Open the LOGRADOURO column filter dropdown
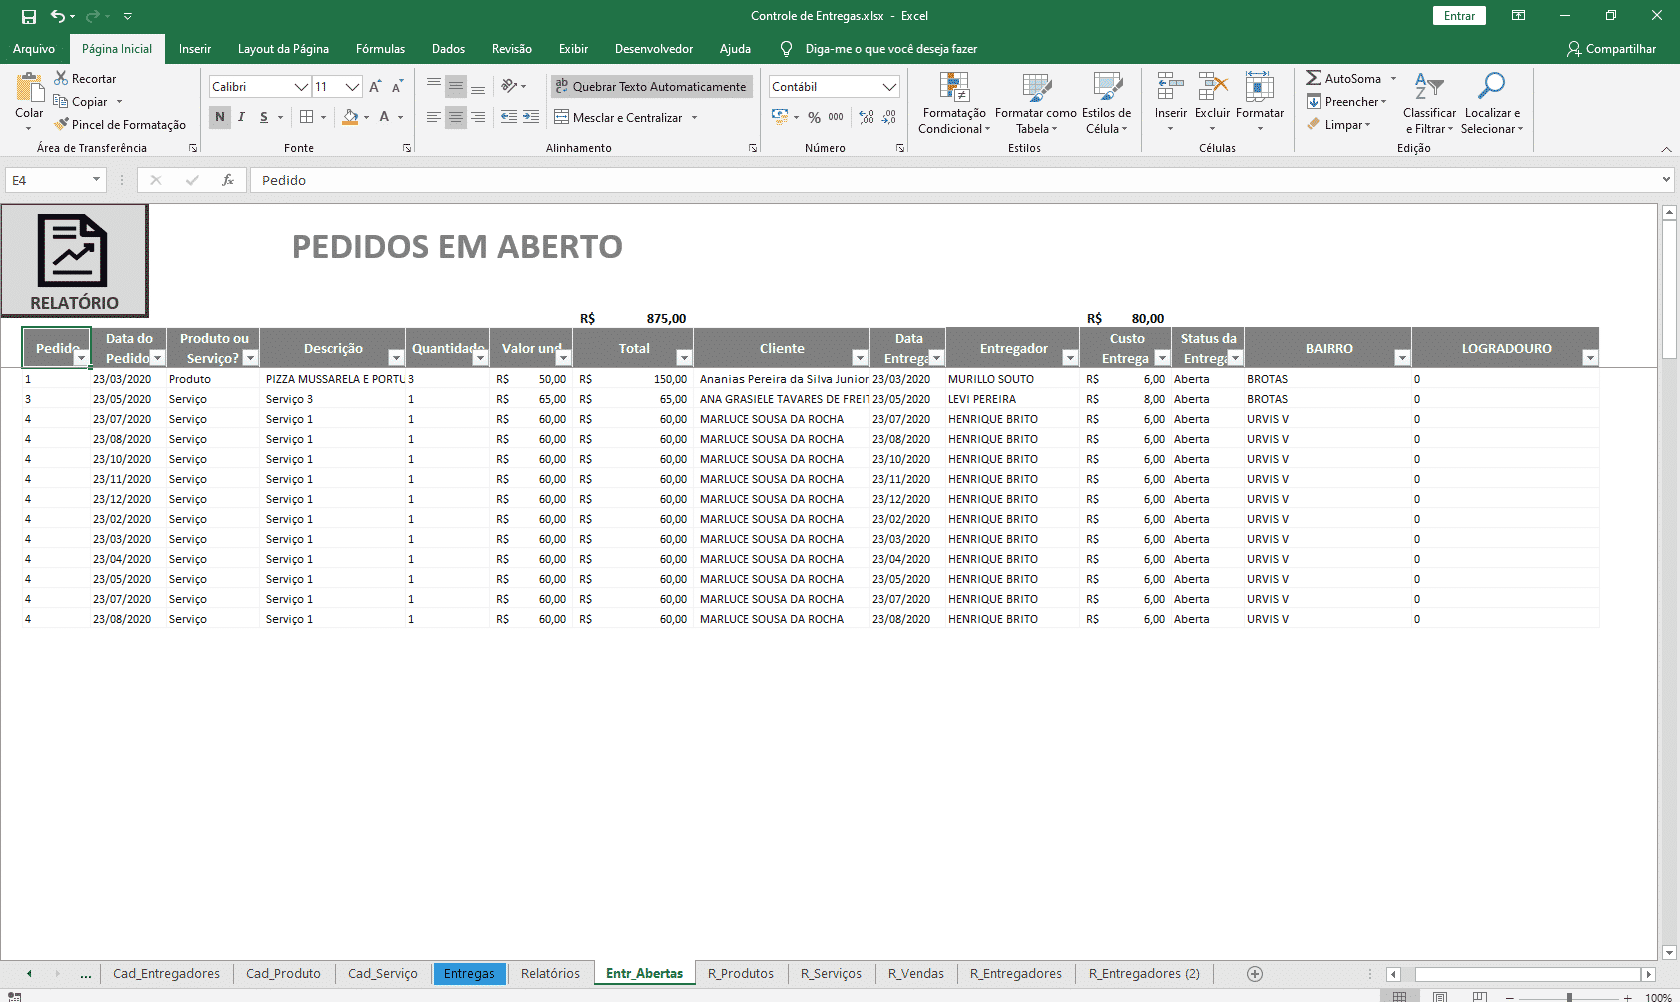This screenshot has width=1680, height=1002. [1589, 358]
